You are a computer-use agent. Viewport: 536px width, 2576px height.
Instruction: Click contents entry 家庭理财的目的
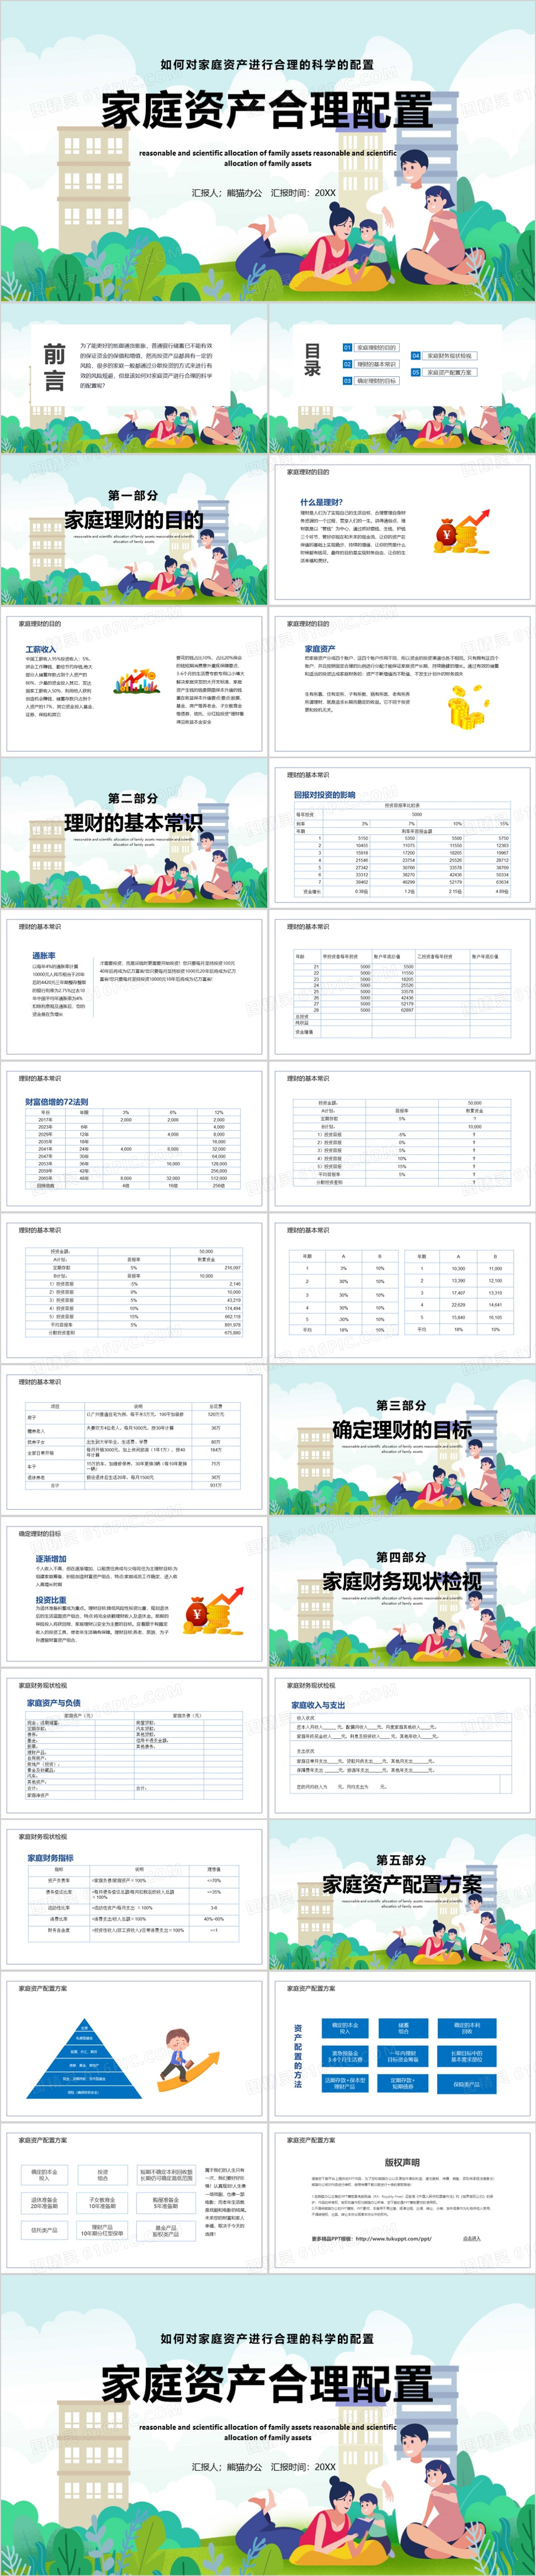[x=377, y=348]
